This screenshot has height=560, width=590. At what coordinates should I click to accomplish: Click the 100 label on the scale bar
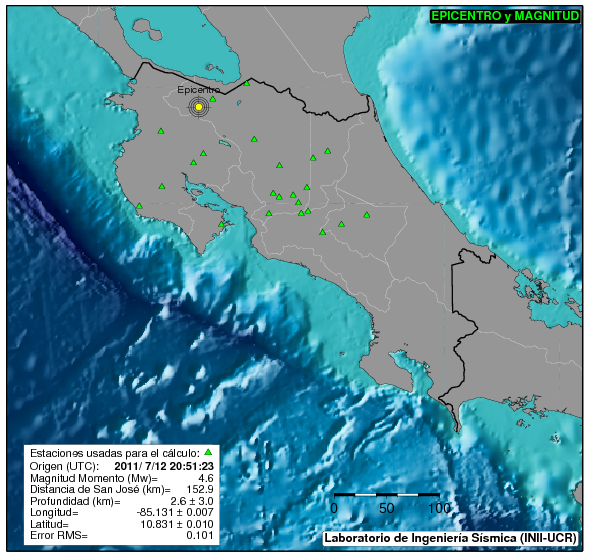coord(439,508)
